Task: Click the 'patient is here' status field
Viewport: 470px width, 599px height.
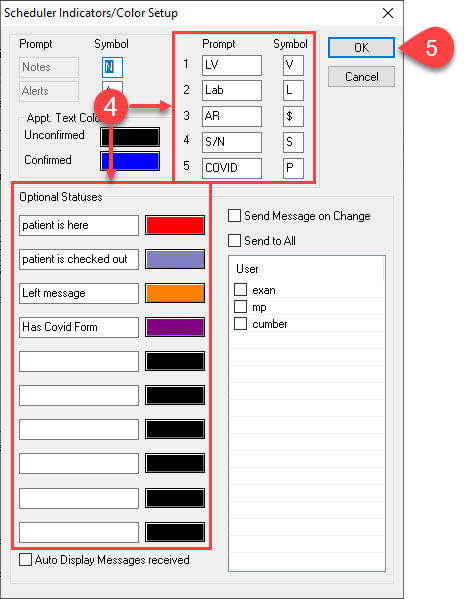Action: (79, 225)
